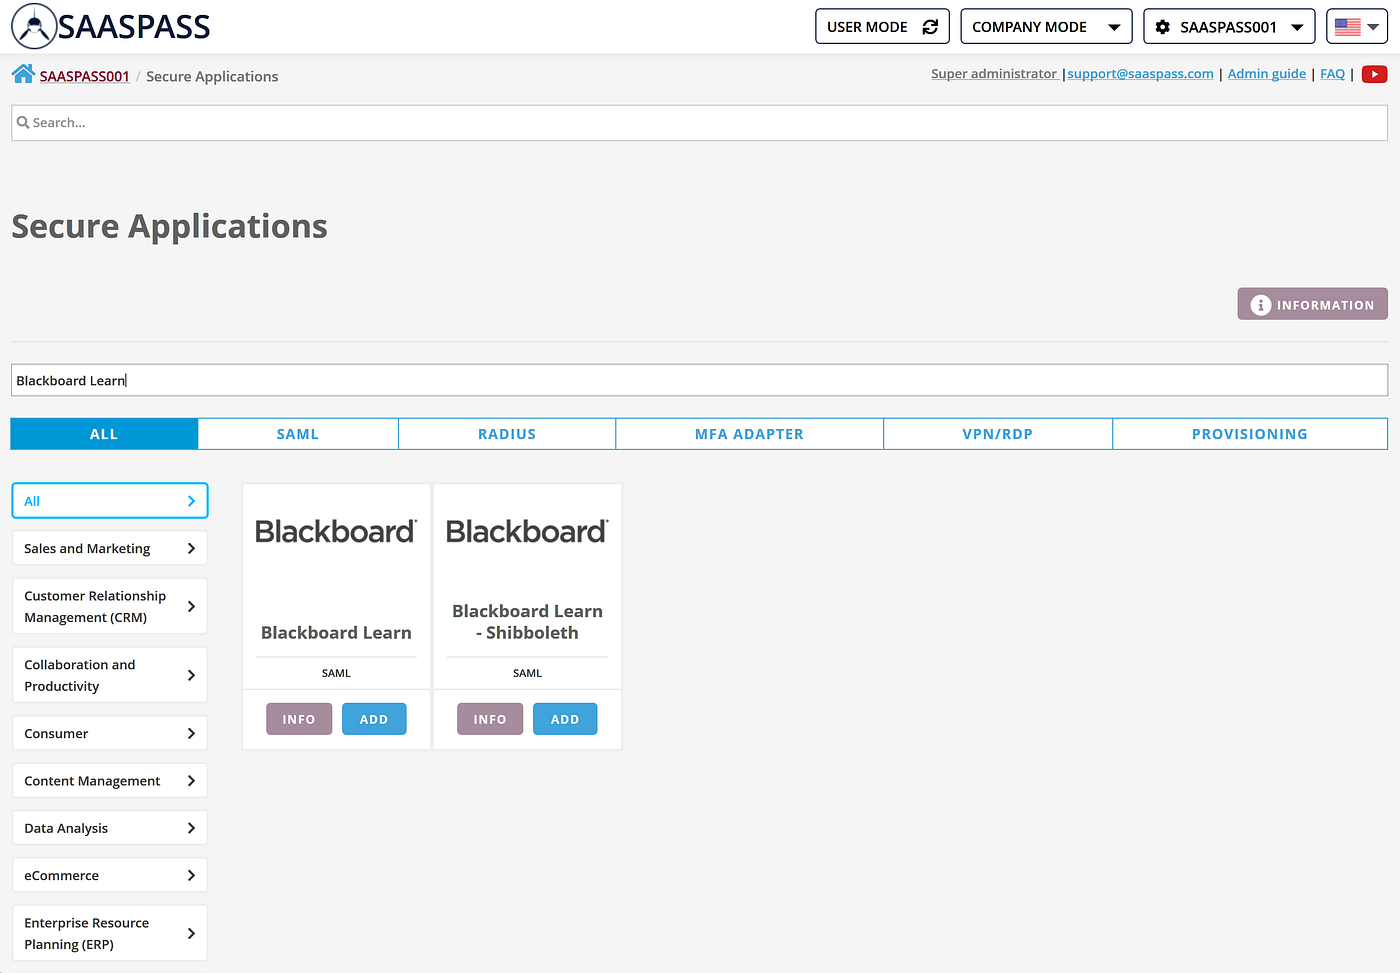Expand the eCommerce category

point(110,875)
